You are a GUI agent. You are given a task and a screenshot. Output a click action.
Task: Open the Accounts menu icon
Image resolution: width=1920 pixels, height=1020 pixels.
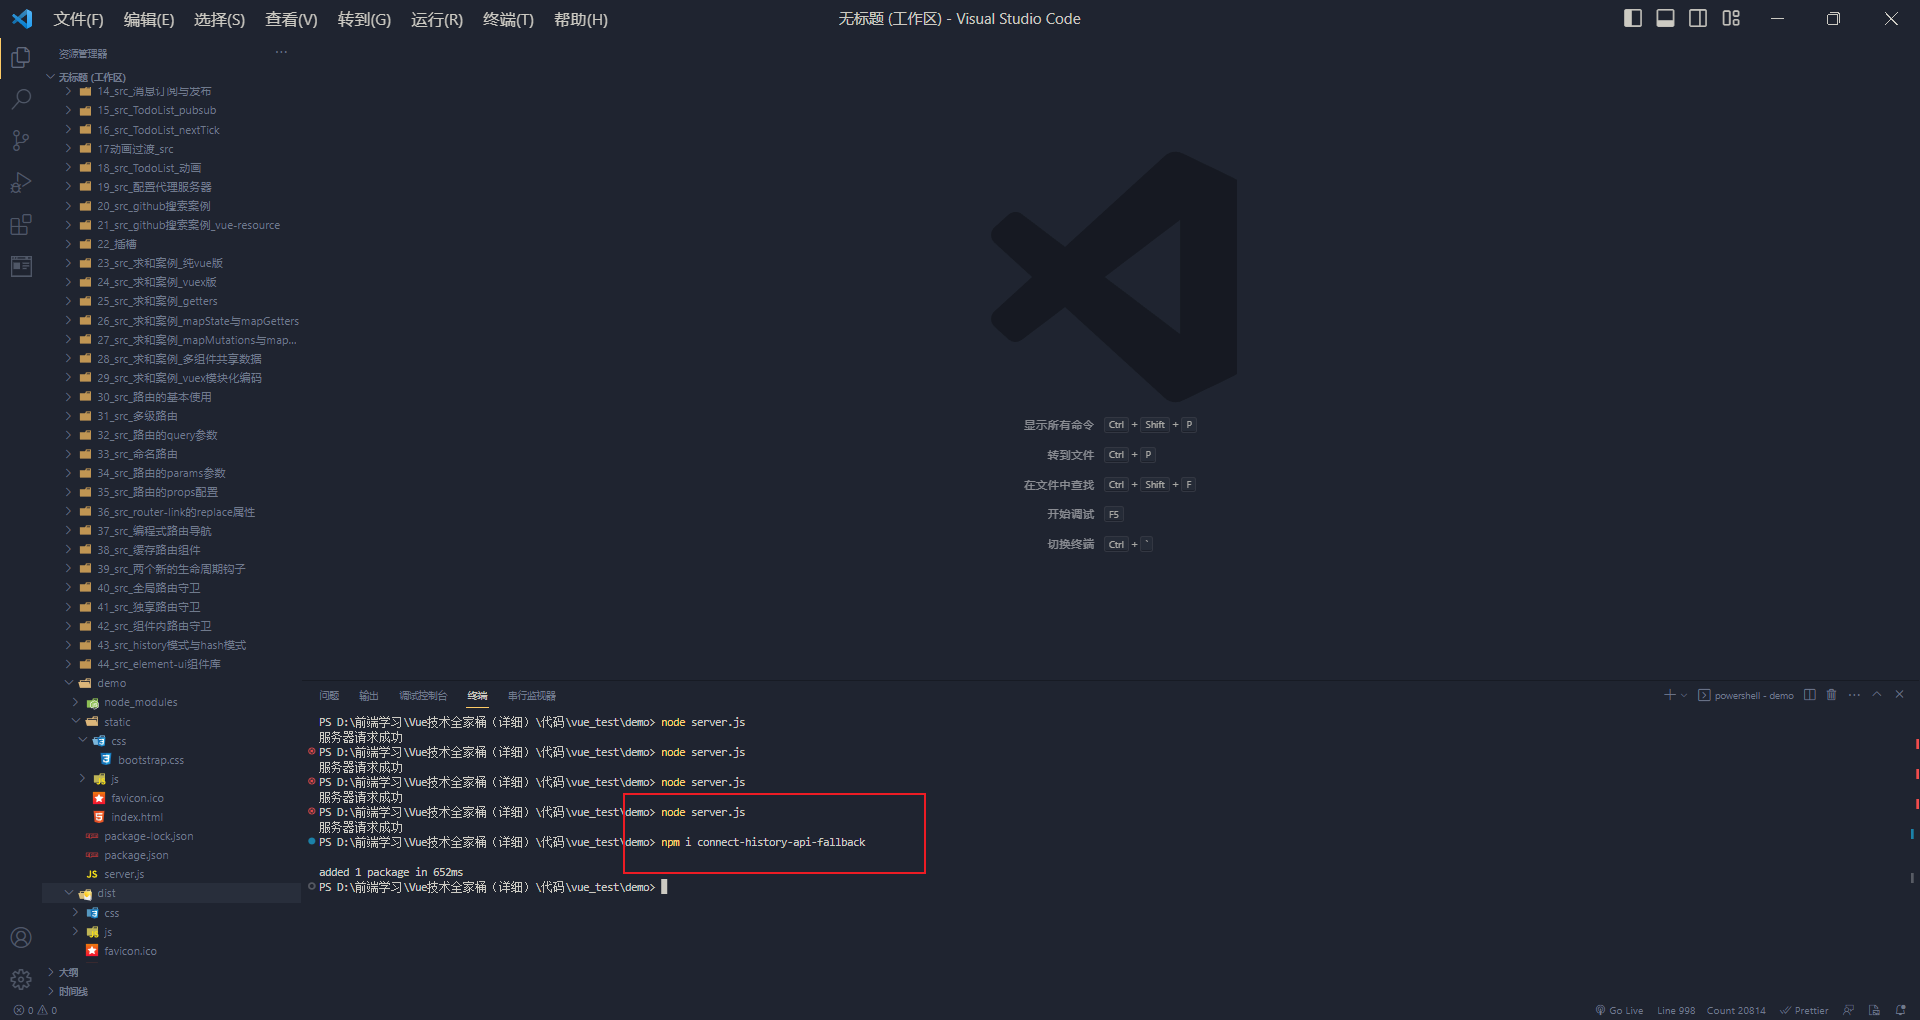[21, 937]
